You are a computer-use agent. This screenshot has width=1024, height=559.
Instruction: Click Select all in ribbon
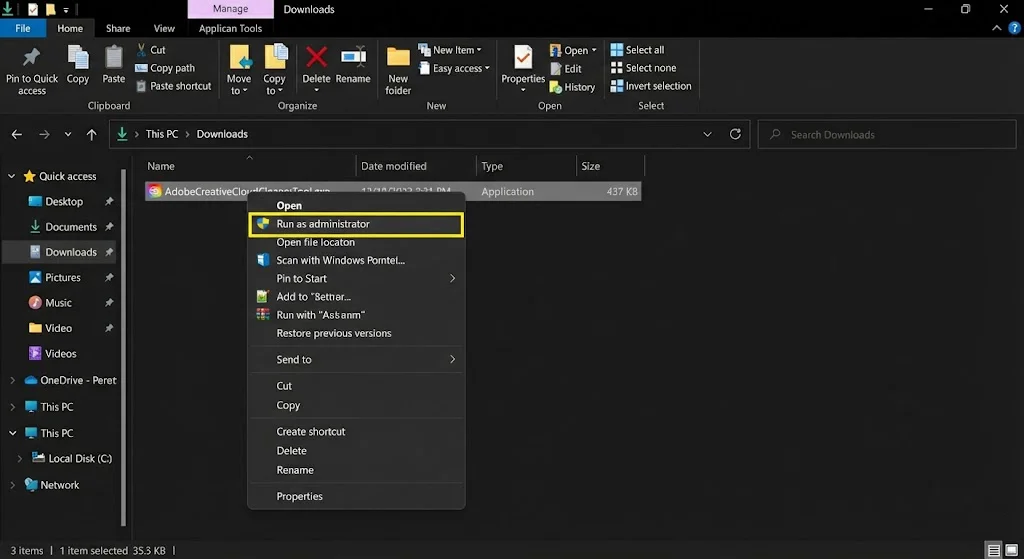tap(644, 50)
